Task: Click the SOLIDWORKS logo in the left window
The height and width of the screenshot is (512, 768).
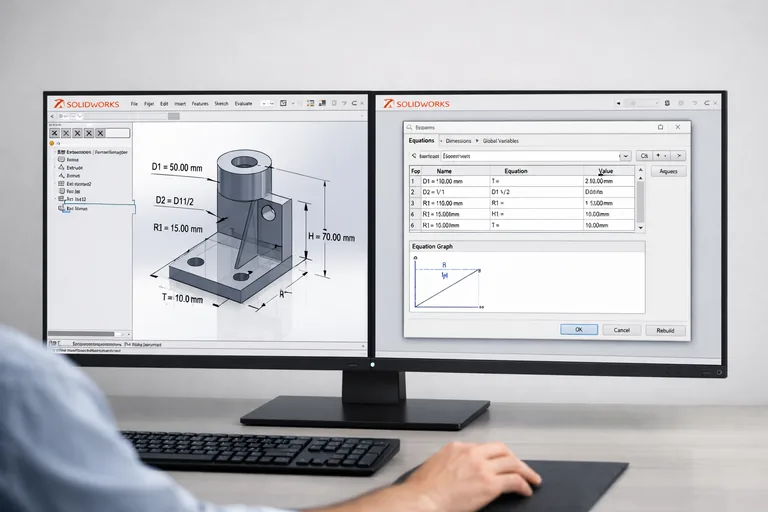Action: [x=87, y=104]
